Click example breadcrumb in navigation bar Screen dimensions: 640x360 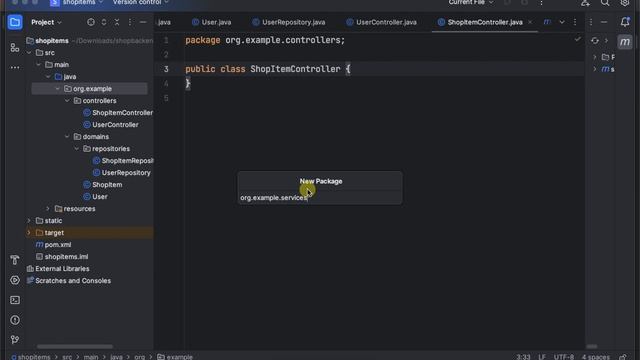point(175,357)
